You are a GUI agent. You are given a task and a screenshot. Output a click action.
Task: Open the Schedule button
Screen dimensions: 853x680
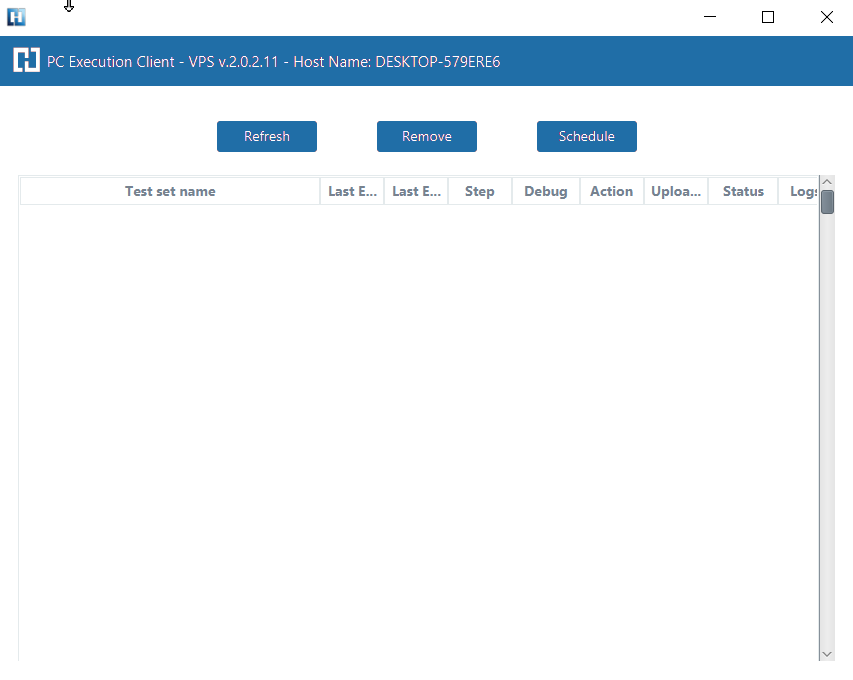coord(587,136)
